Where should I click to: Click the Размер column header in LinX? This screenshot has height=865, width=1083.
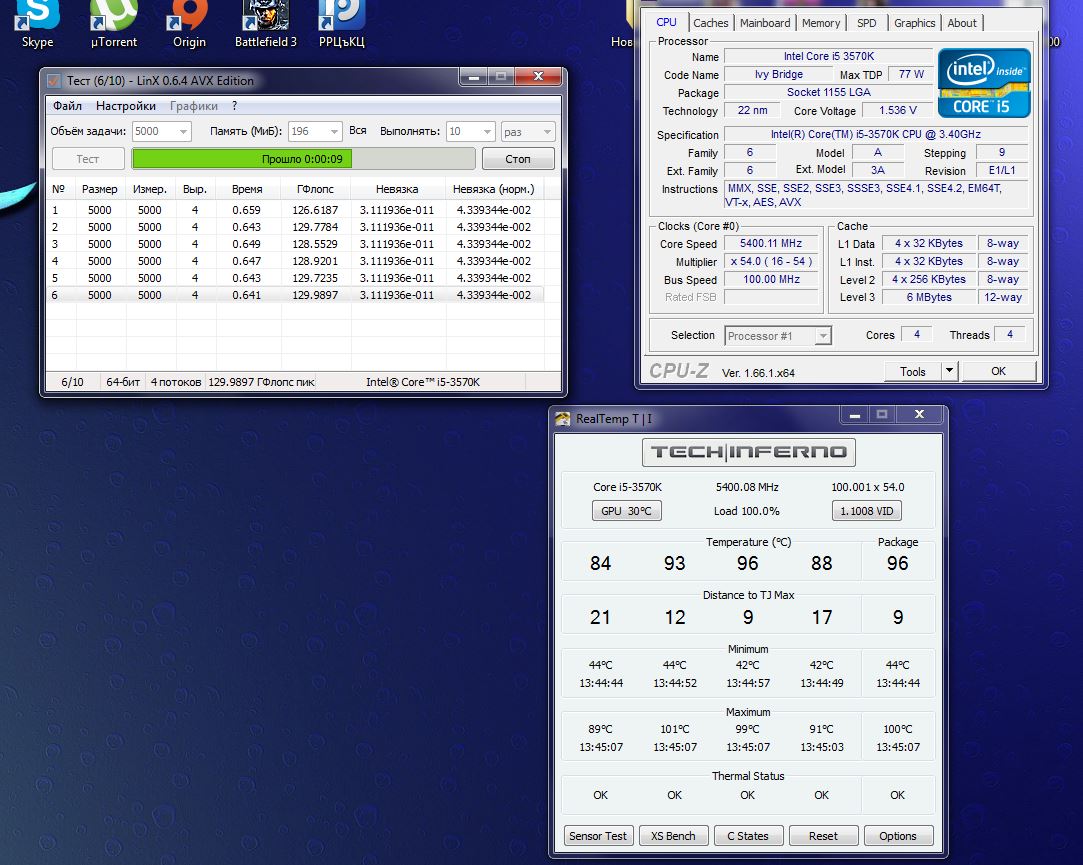(x=99, y=189)
